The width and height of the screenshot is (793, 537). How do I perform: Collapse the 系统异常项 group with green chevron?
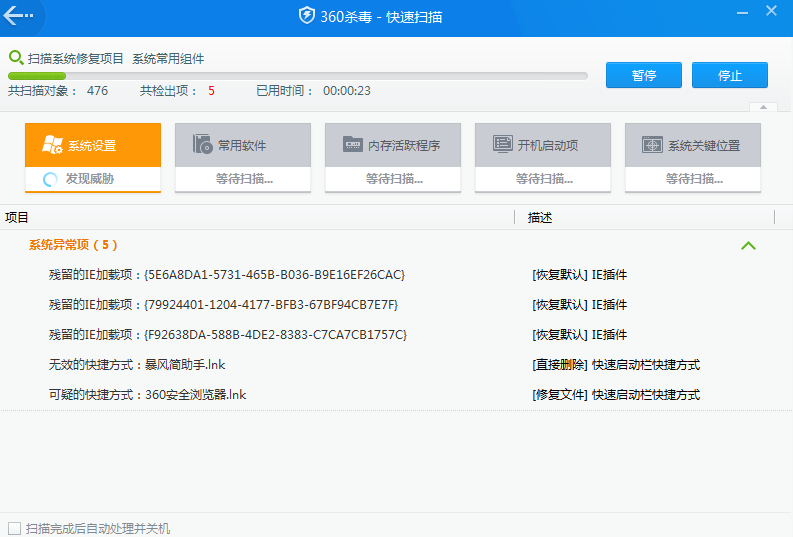tap(748, 246)
